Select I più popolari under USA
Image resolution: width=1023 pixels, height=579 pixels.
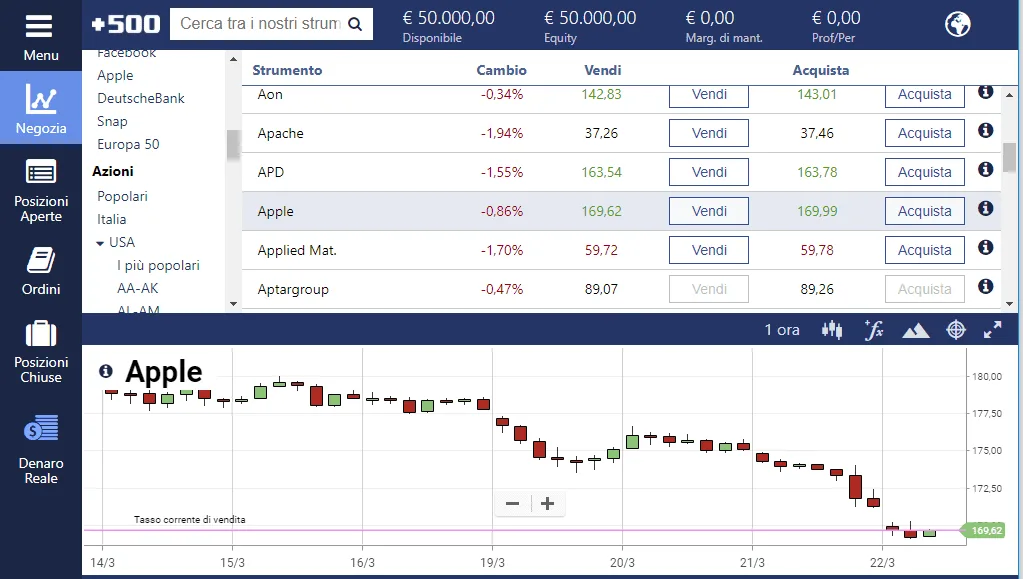pos(159,266)
